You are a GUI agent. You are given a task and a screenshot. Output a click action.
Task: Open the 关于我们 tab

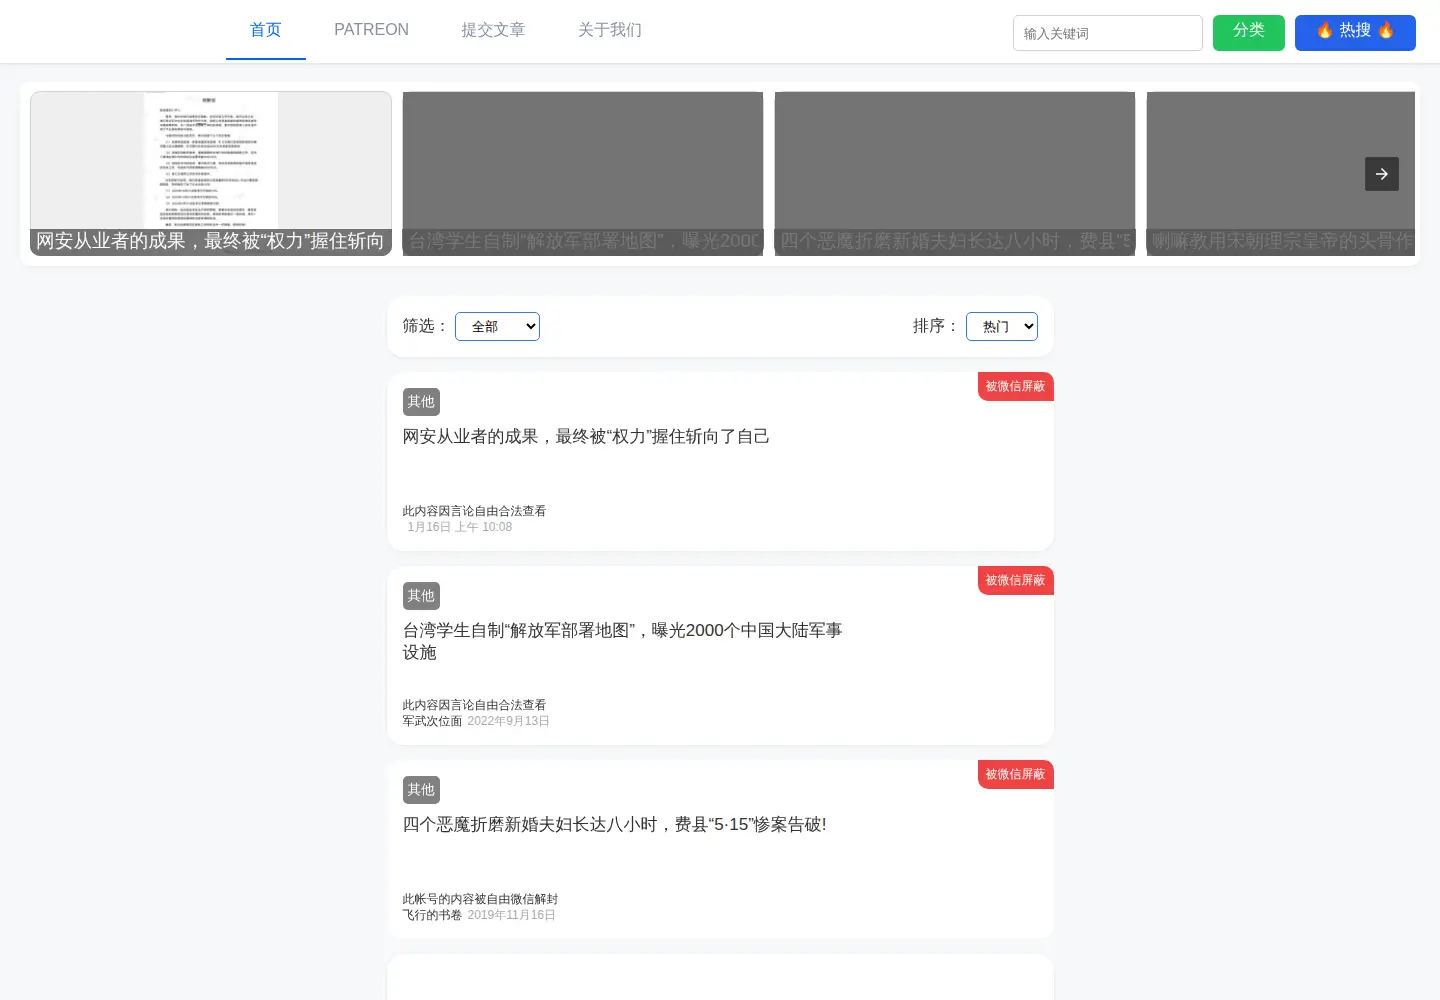click(610, 30)
